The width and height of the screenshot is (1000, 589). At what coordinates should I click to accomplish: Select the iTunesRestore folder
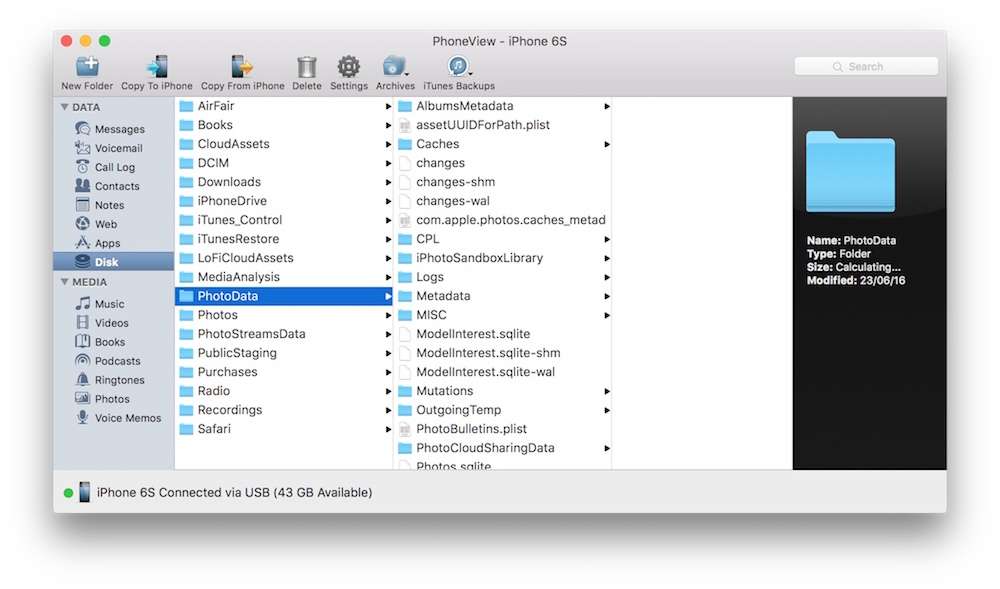(284, 239)
